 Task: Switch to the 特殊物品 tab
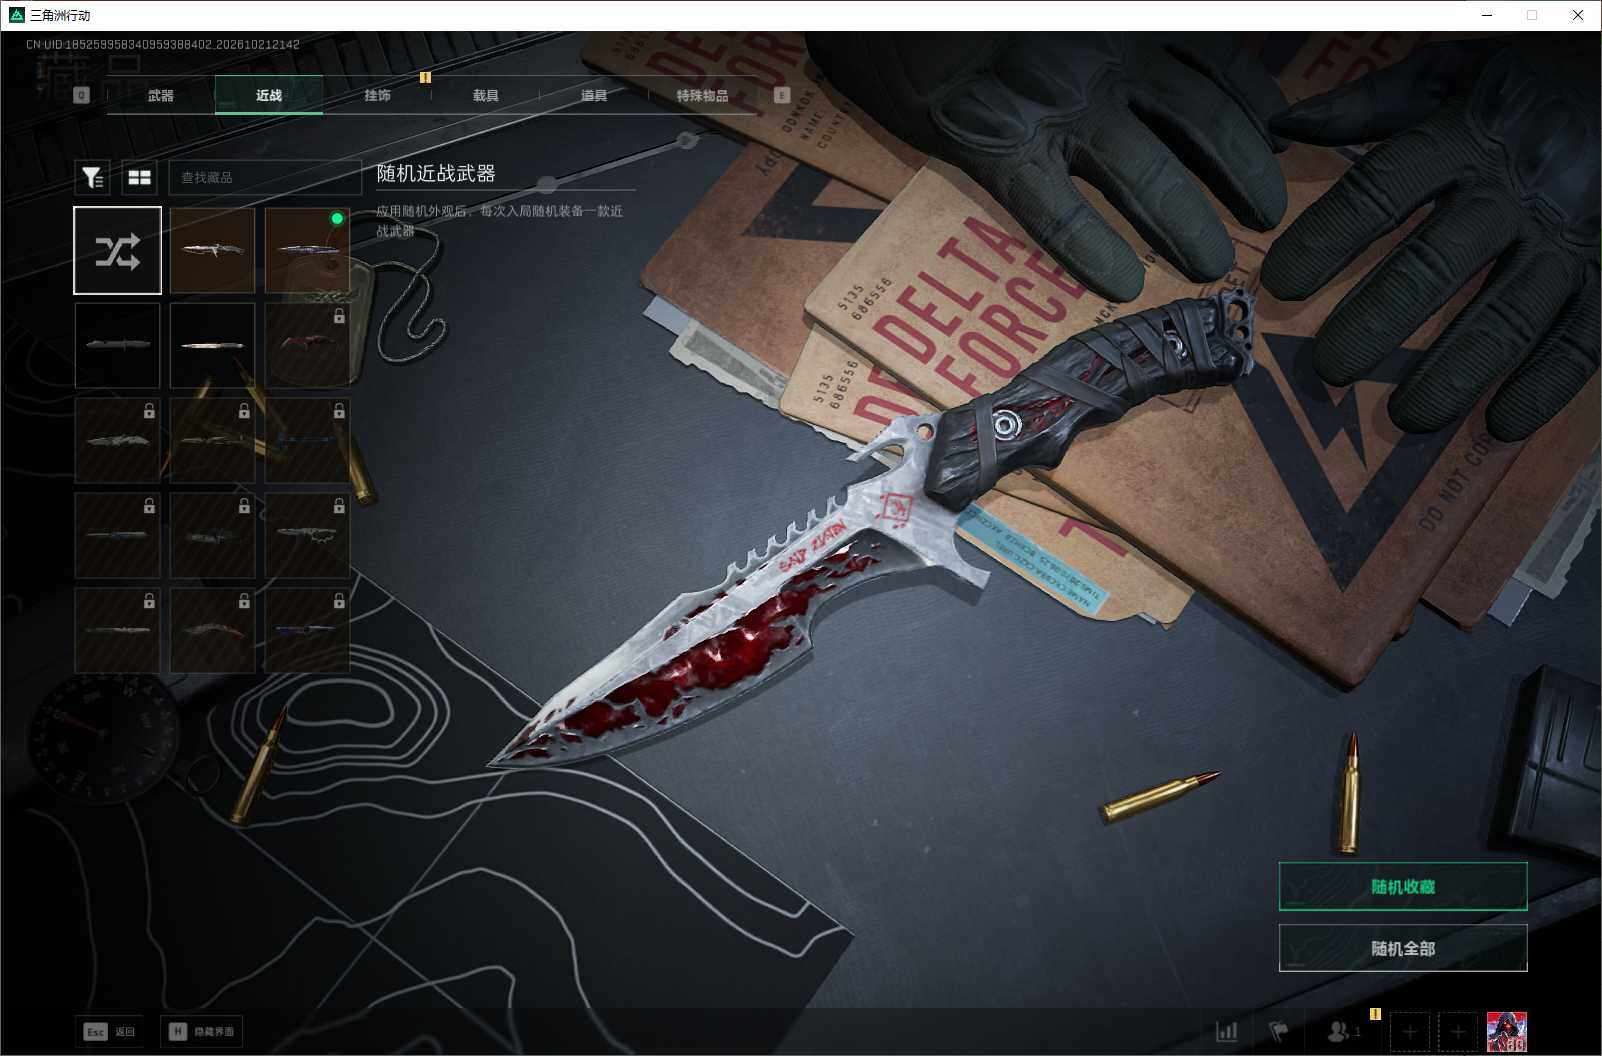click(x=702, y=95)
